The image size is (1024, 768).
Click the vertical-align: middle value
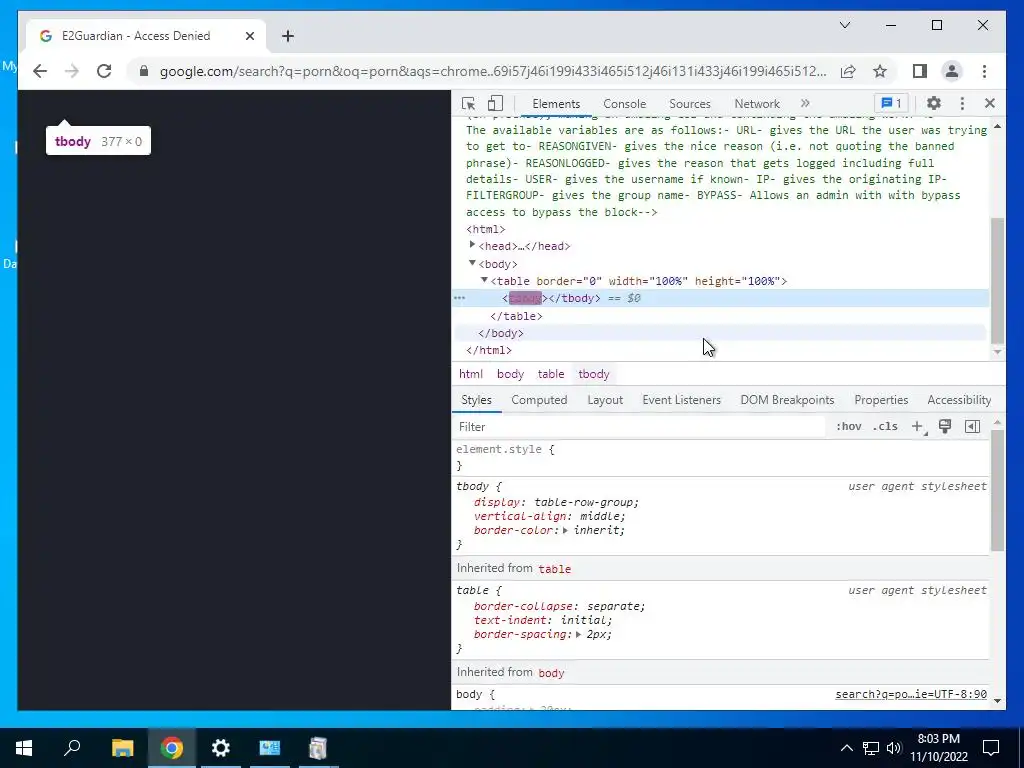(601, 516)
